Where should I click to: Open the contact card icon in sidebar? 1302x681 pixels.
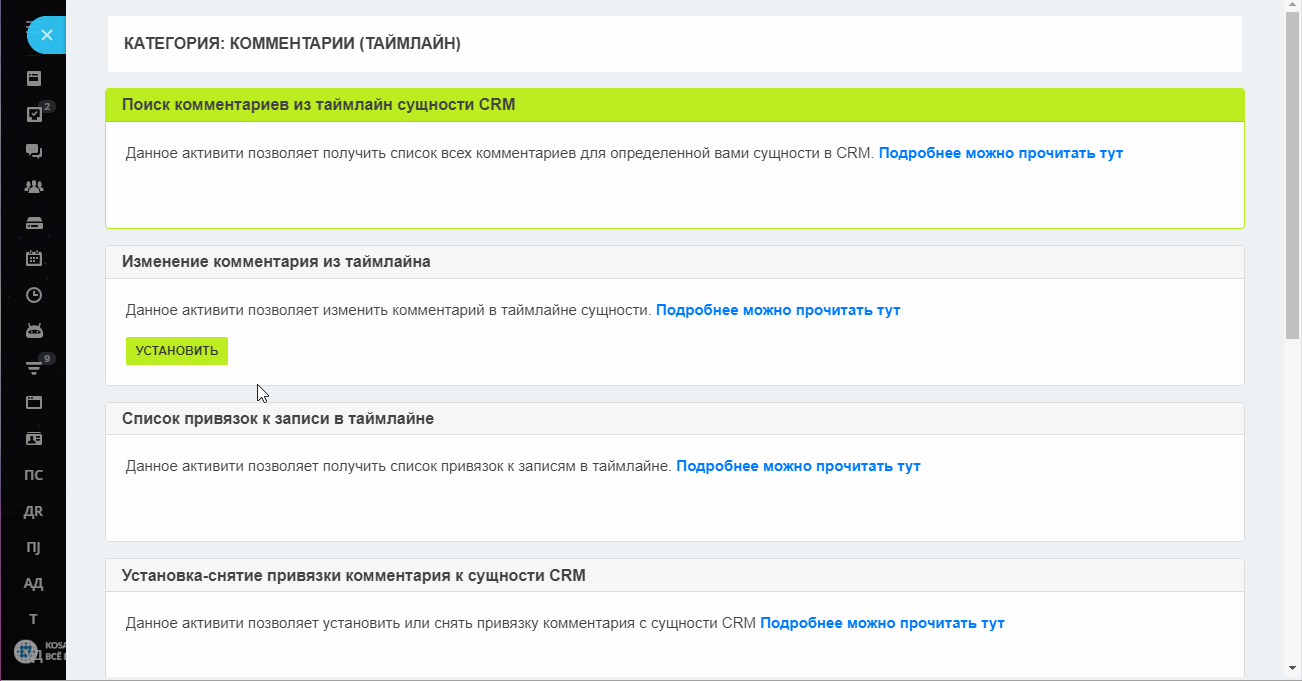click(34, 438)
